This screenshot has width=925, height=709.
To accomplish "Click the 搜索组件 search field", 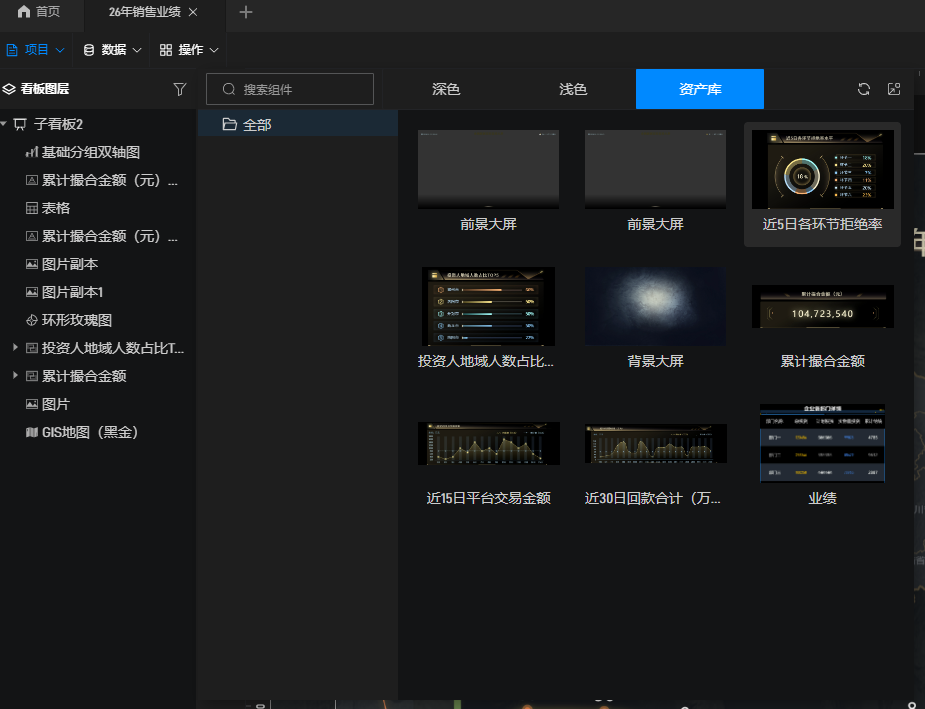I will pyautogui.click(x=300, y=89).
